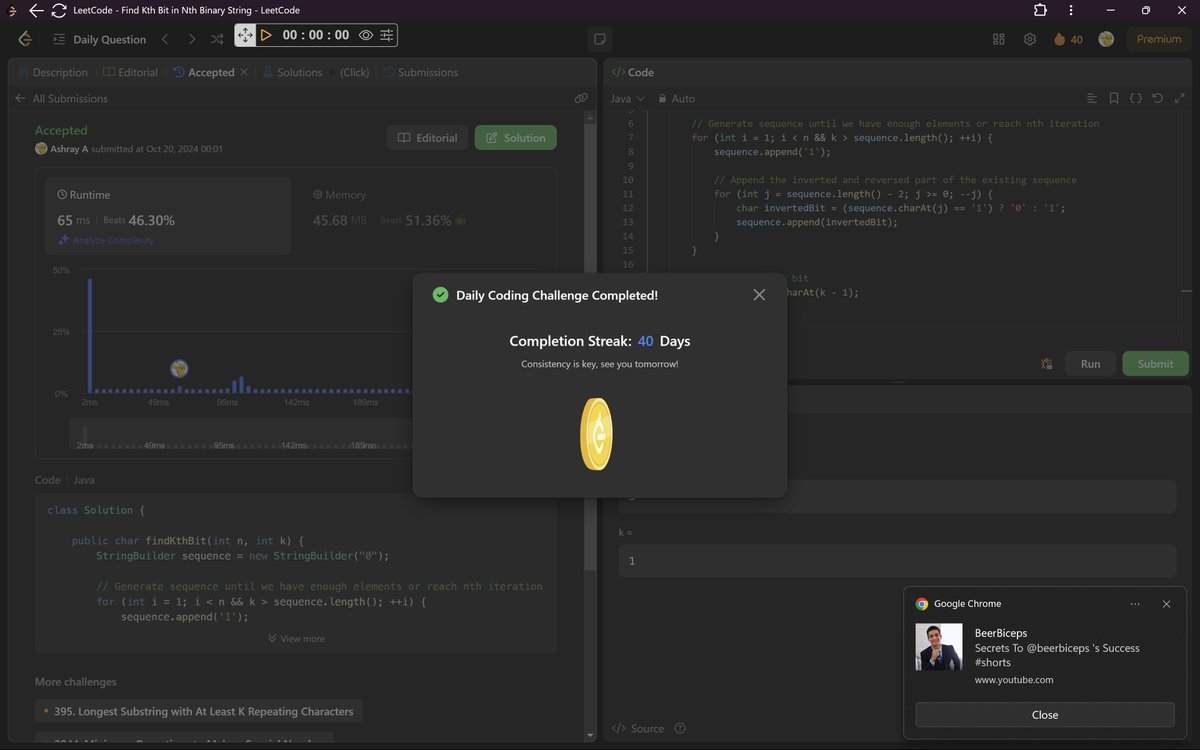Open the layout grid icon
Viewport: 1200px width, 750px height.
998,39
